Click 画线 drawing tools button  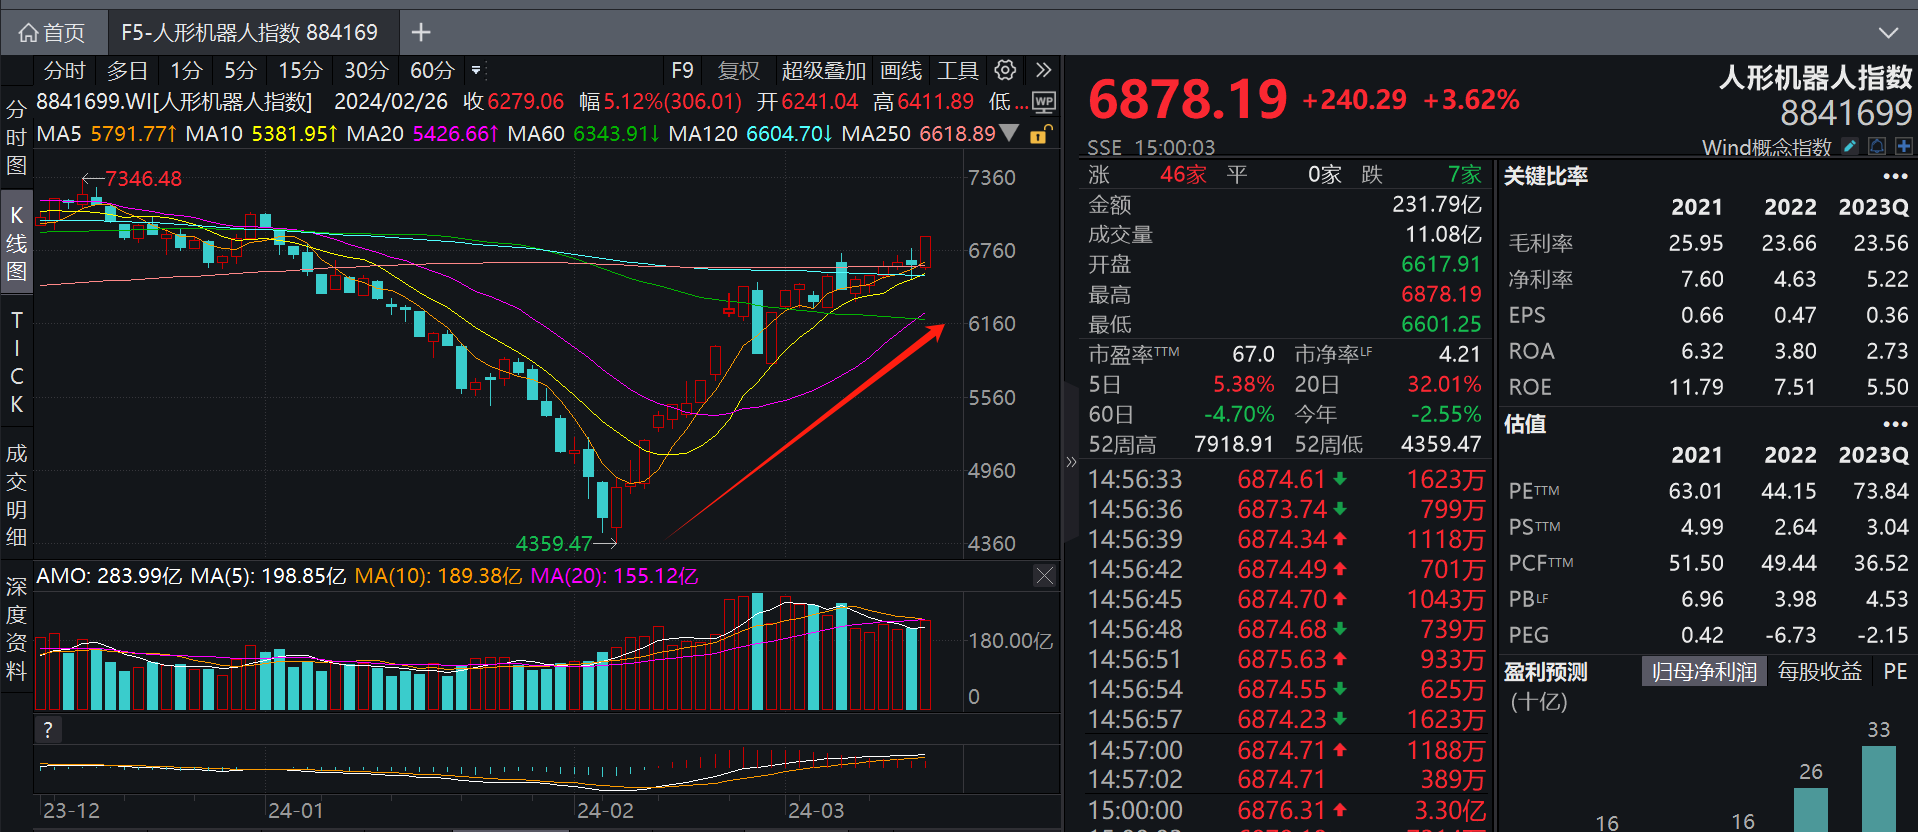click(x=900, y=71)
